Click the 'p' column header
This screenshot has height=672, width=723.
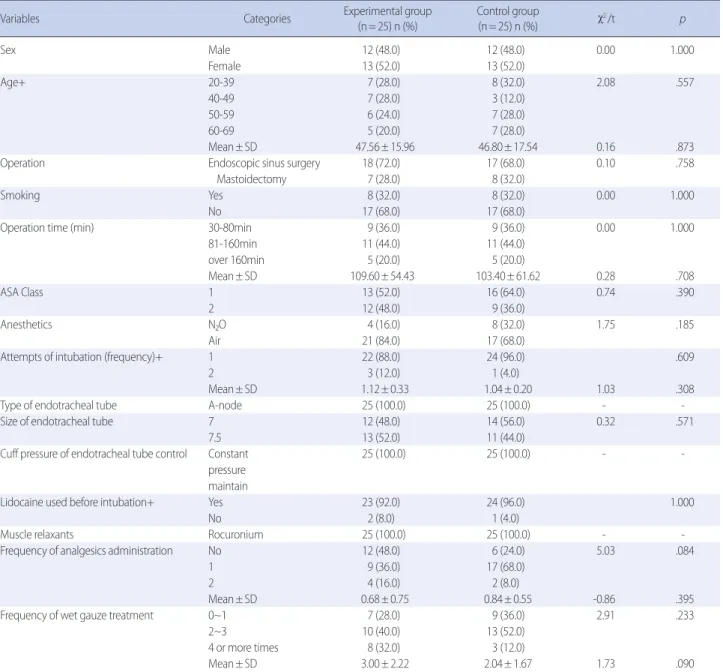pyautogui.click(x=682, y=19)
